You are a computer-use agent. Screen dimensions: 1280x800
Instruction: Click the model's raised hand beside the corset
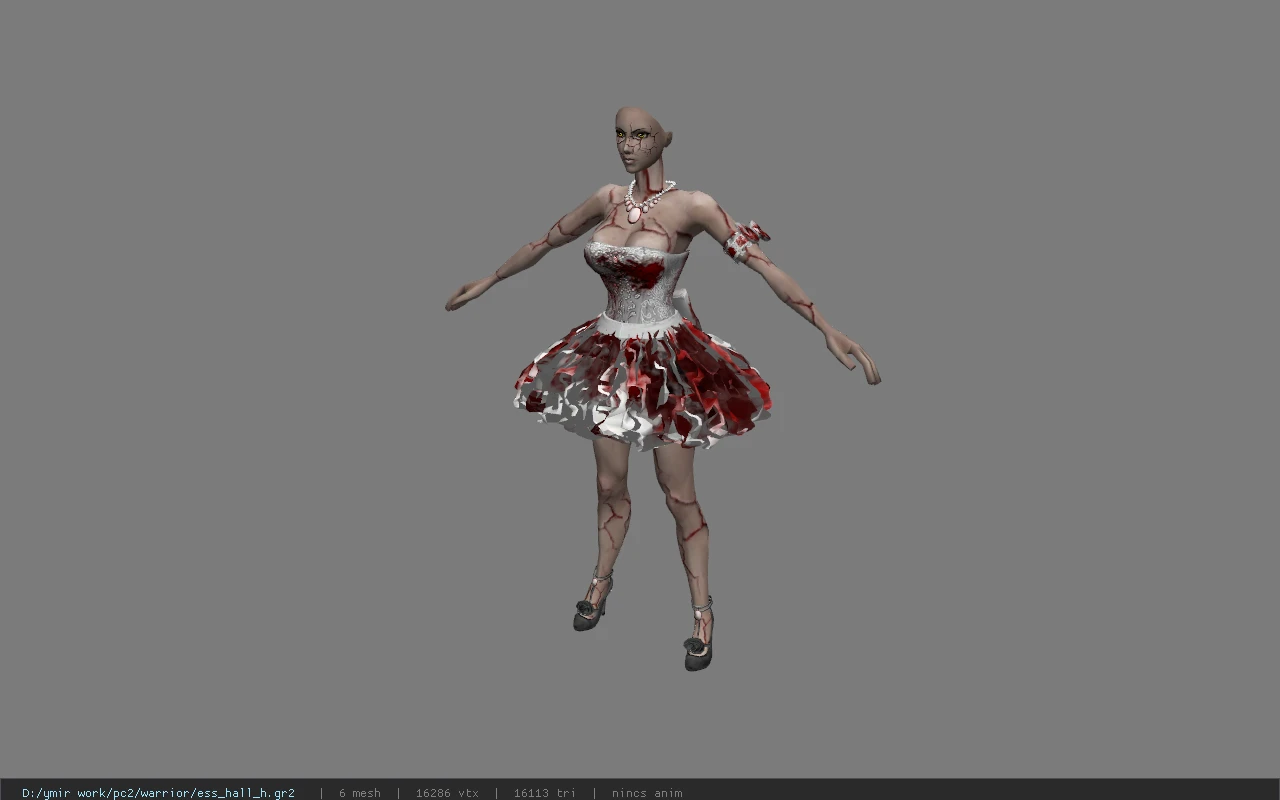click(464, 296)
